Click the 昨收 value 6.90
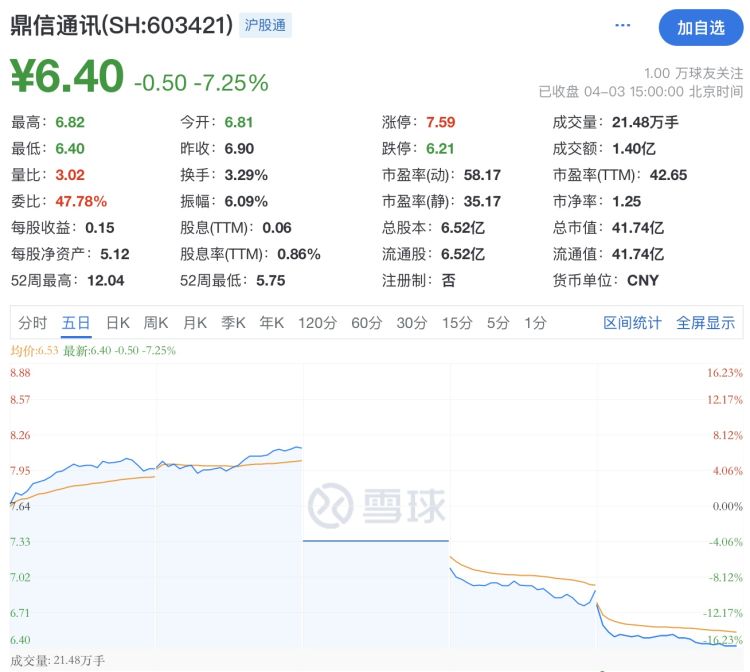Image resolution: width=750 pixels, height=672 pixels. pyautogui.click(x=239, y=149)
